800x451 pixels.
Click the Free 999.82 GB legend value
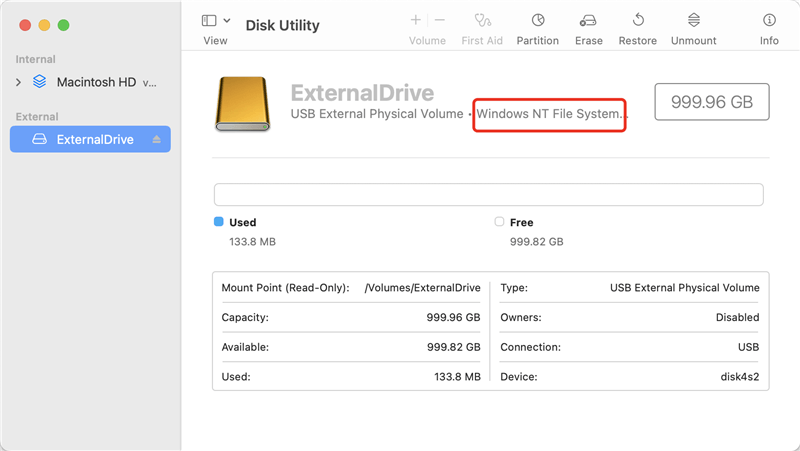537,242
